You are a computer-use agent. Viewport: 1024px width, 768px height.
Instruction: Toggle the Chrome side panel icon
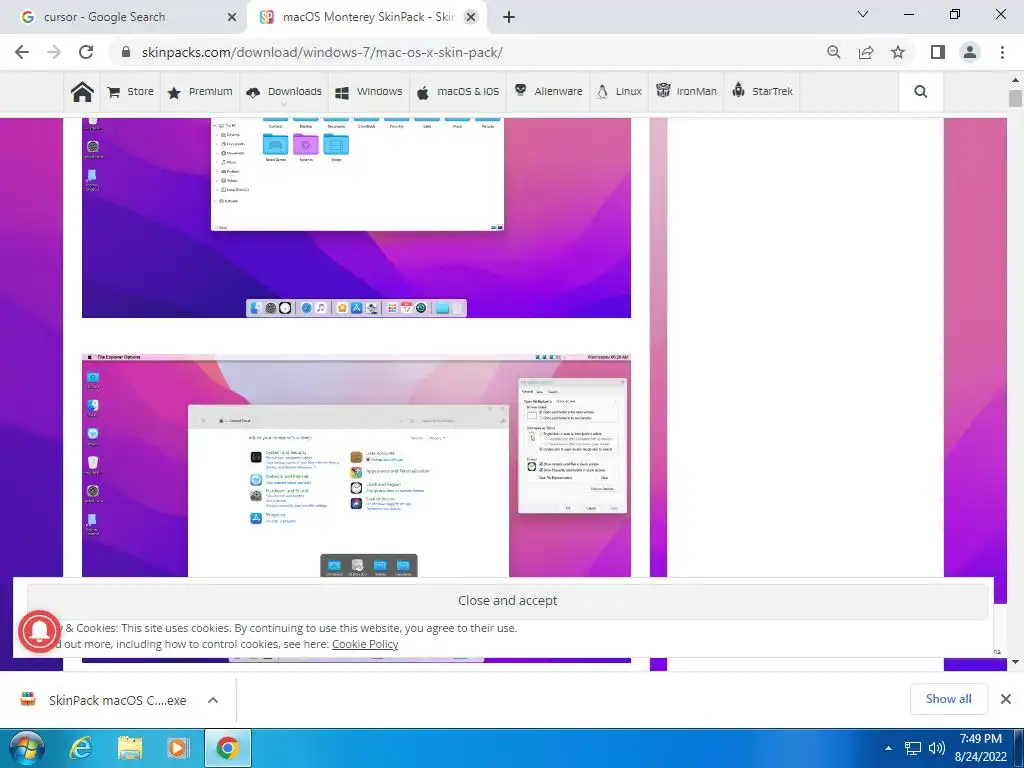coord(938,52)
